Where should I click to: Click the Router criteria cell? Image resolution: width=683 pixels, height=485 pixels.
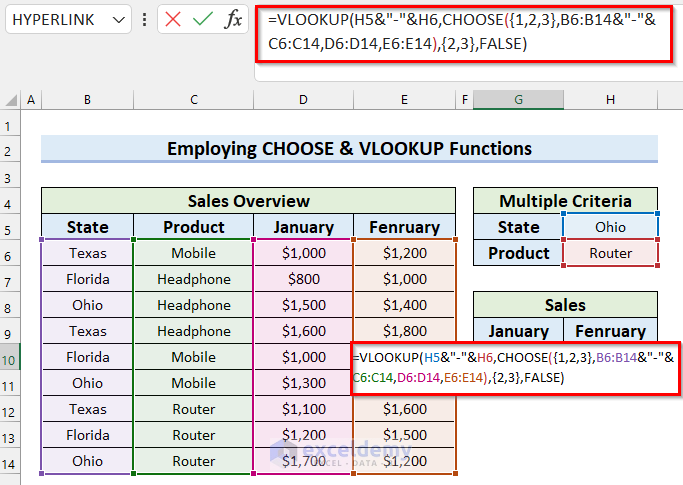point(610,253)
